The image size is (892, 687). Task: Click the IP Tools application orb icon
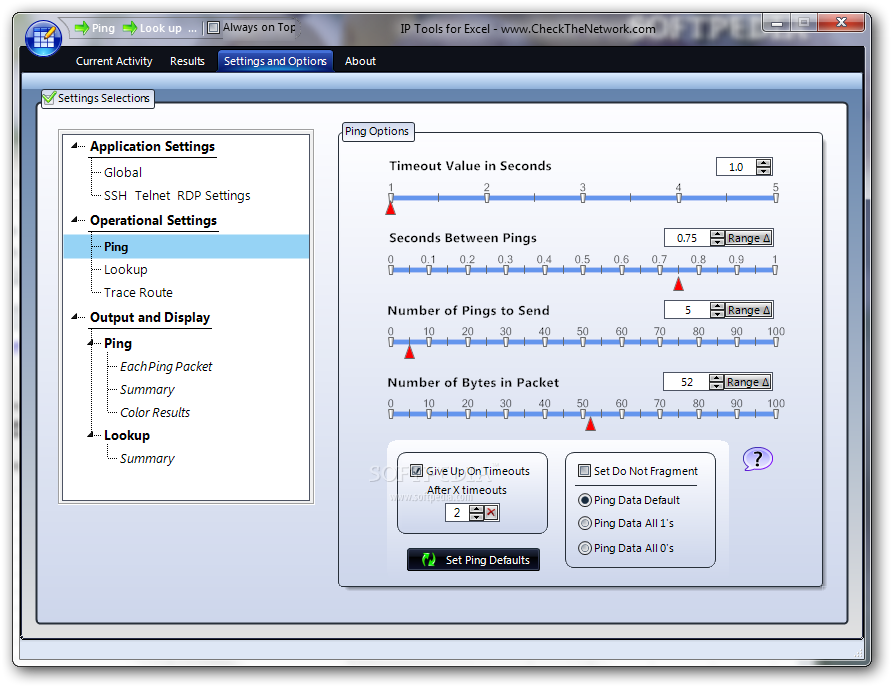tap(43, 38)
